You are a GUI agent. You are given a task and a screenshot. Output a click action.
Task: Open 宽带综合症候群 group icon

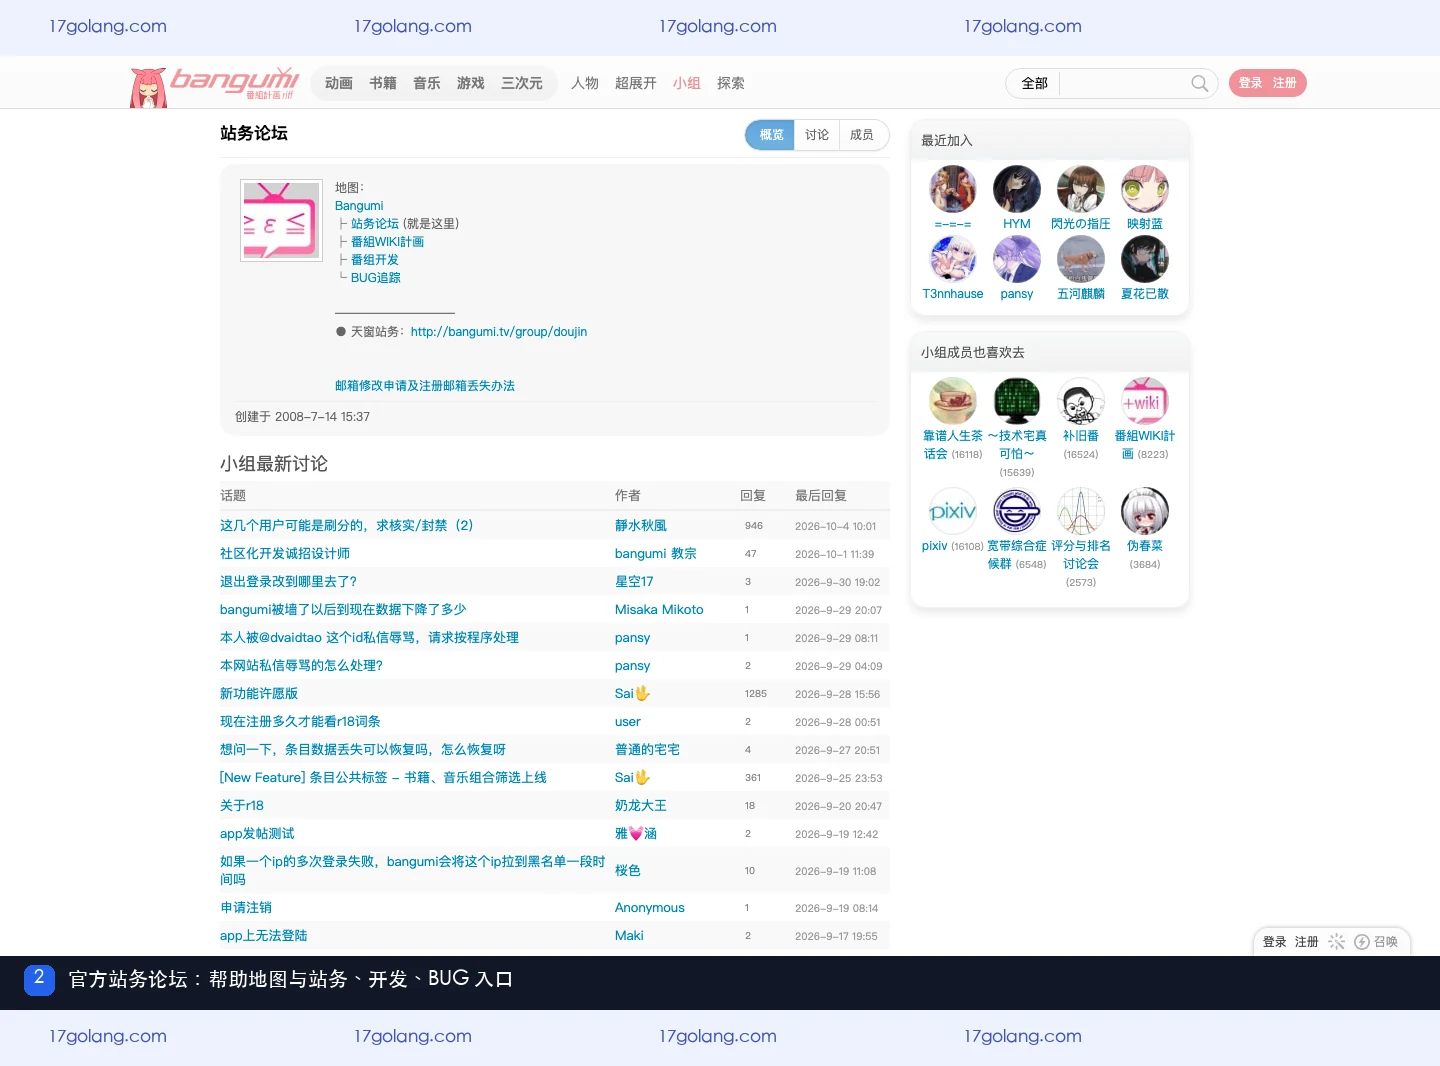click(1017, 511)
